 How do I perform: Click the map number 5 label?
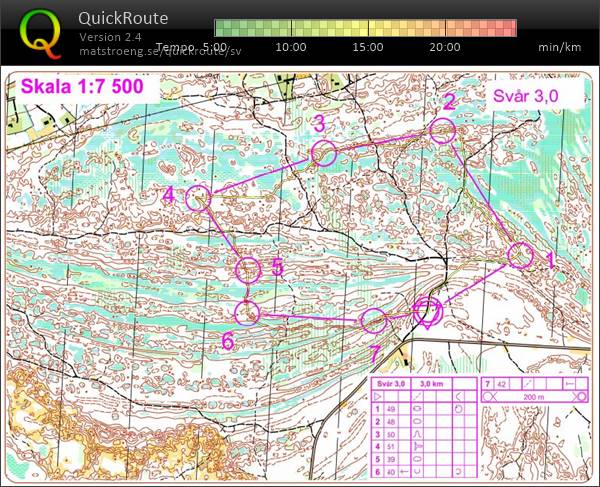(x=278, y=267)
